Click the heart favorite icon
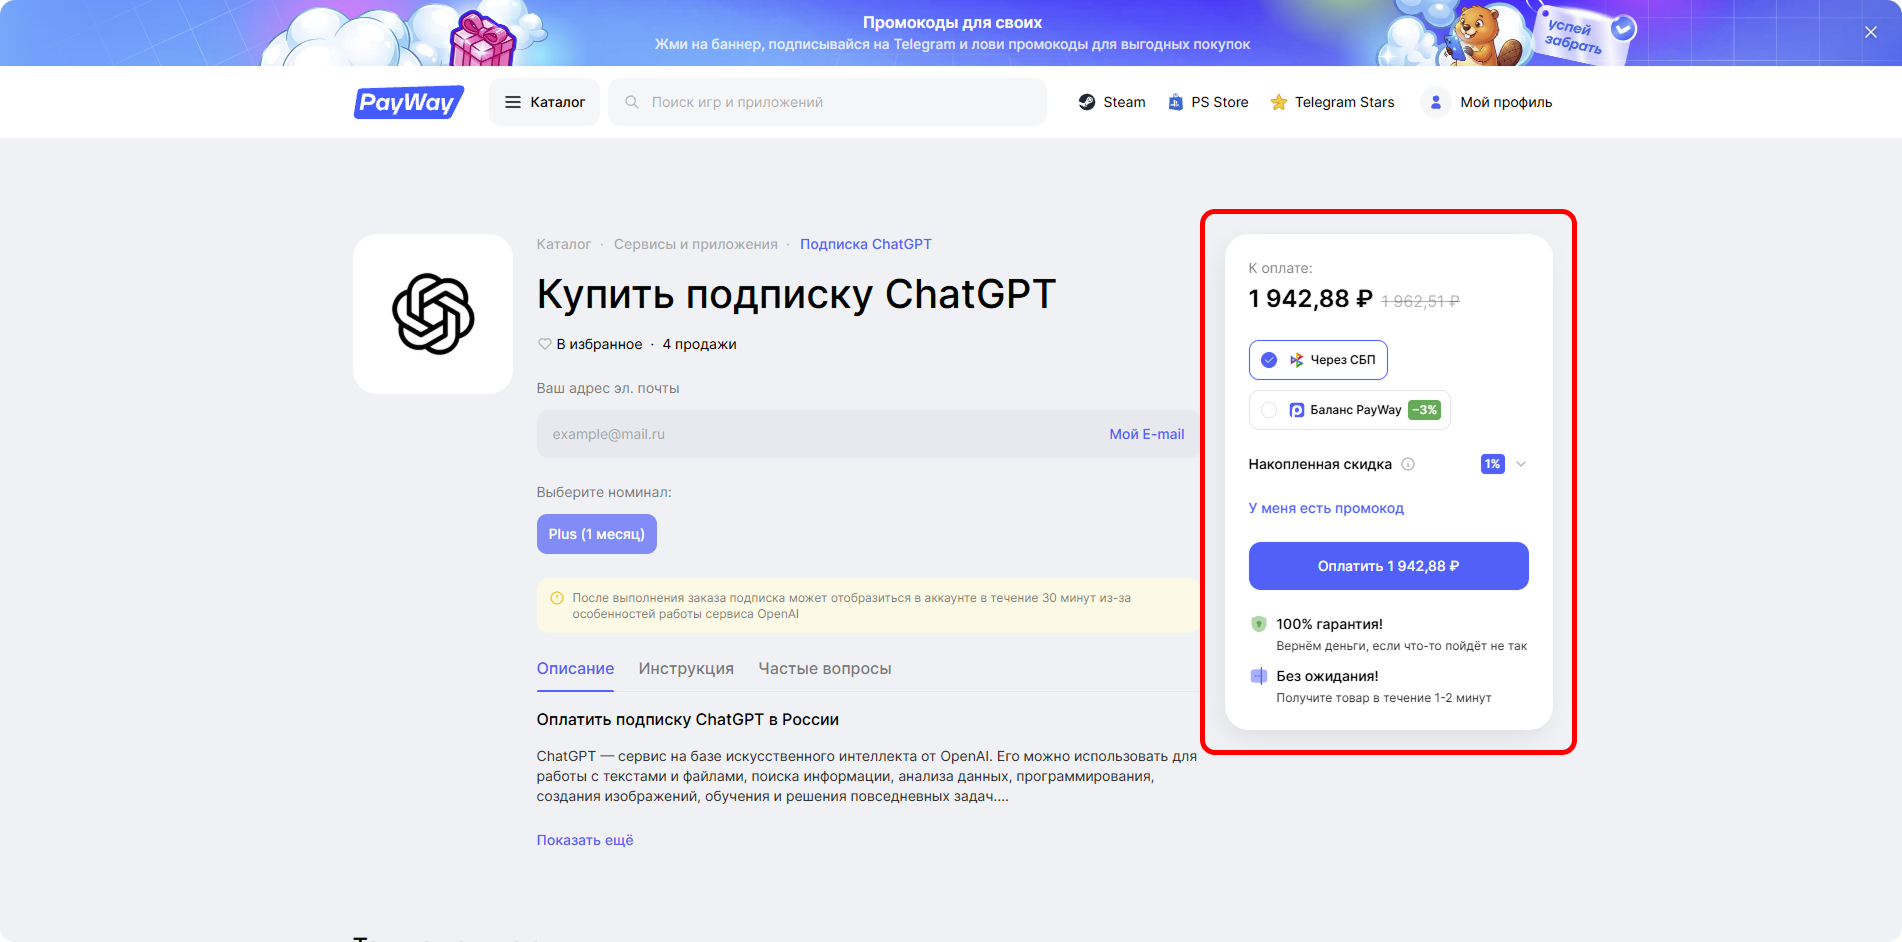 [545, 344]
